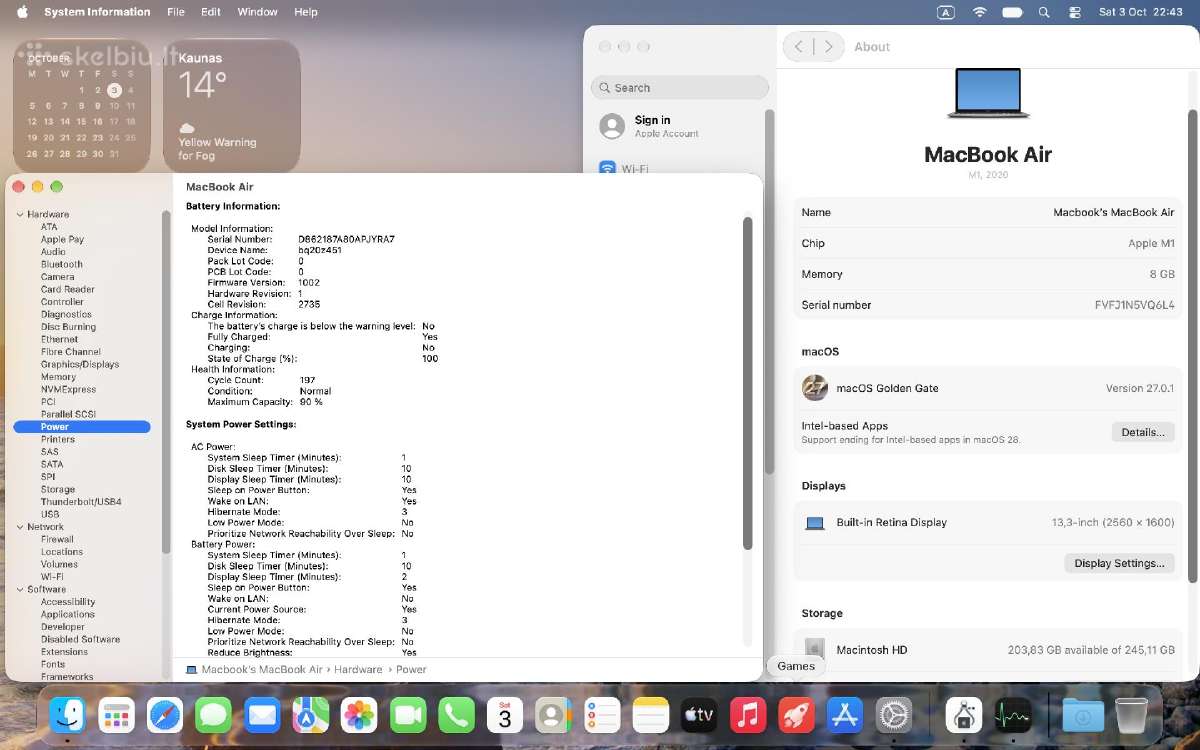
Task: Open Contacts from the dock
Action: tap(553, 715)
